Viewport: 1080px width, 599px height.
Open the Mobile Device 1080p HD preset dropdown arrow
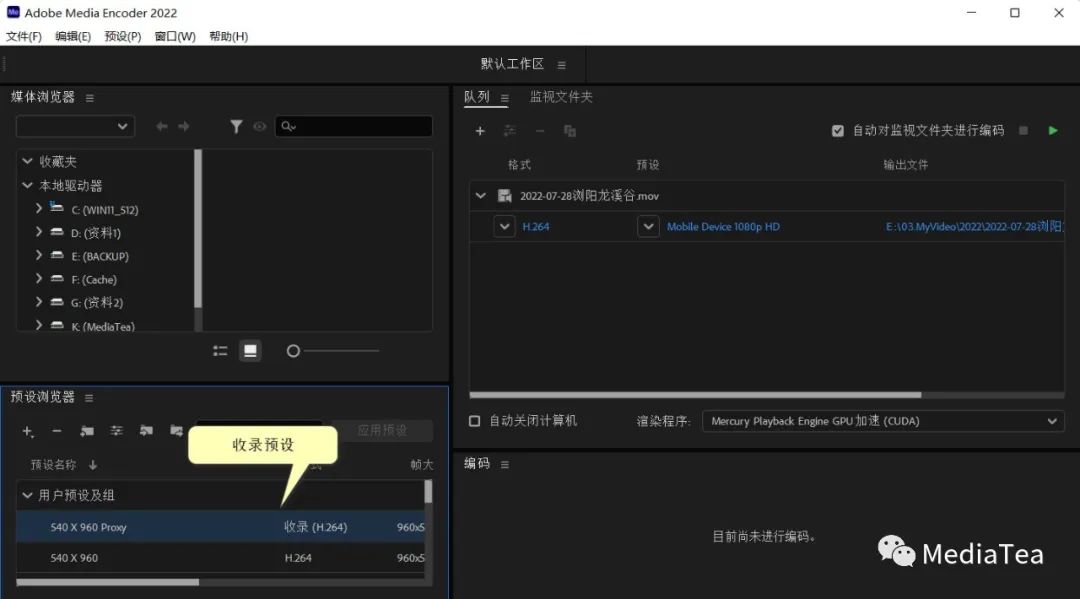click(x=648, y=227)
